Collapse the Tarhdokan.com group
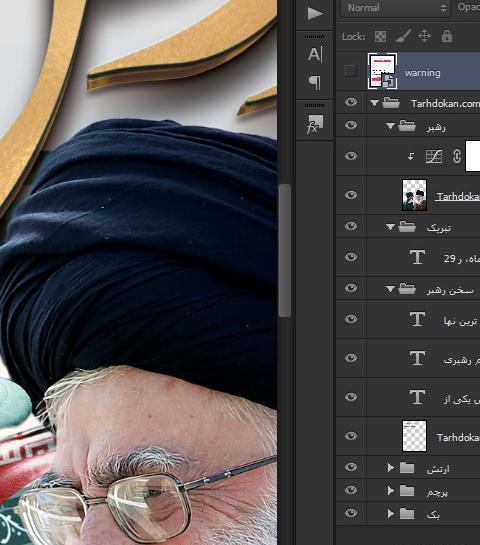Viewport: 480px width, 545px height. tap(374, 103)
